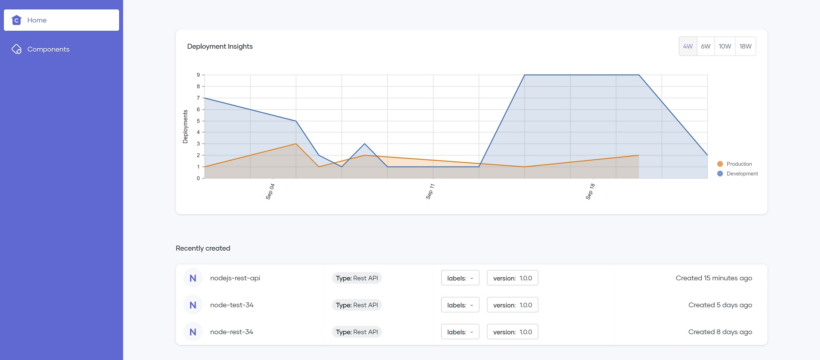Screen dimensions: 820x360
Task: Toggle Production series in chart legend
Action: click(x=735, y=164)
